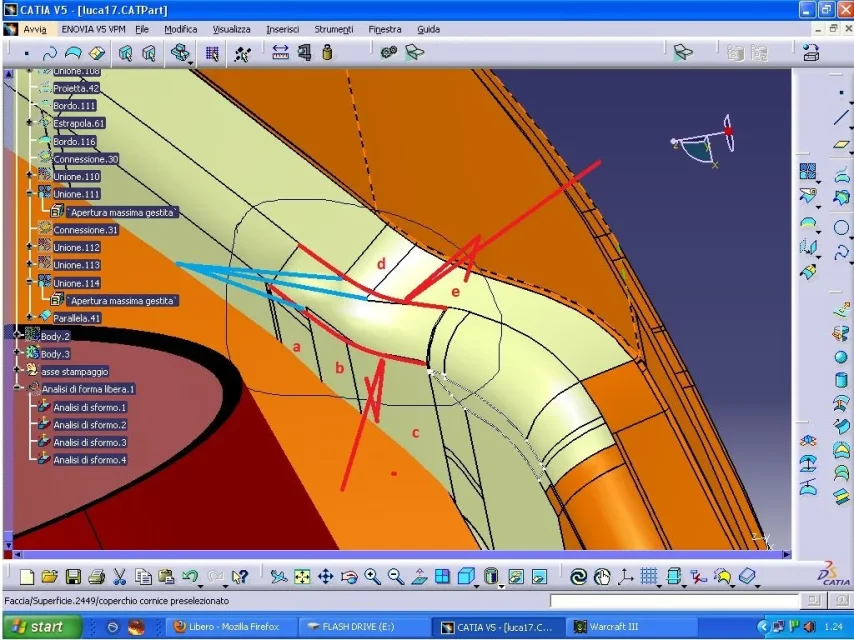Click the Zoom In magnifier
This screenshot has width=854, height=640.
pos(373,576)
